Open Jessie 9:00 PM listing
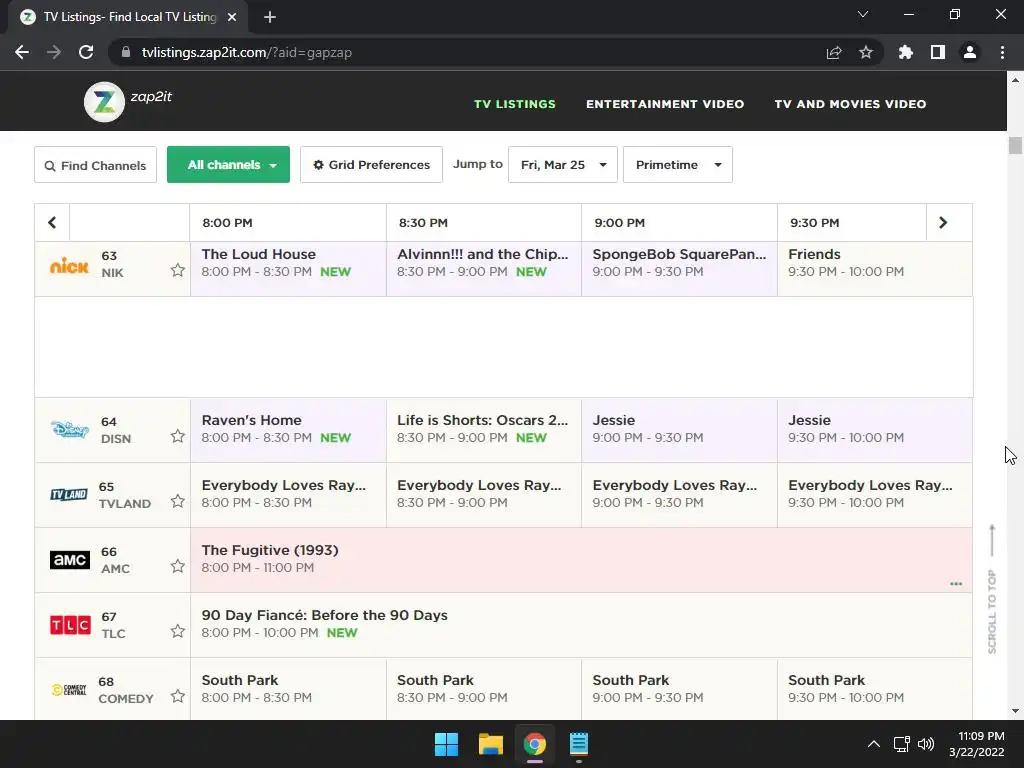The height and width of the screenshot is (768, 1024). pos(679,429)
